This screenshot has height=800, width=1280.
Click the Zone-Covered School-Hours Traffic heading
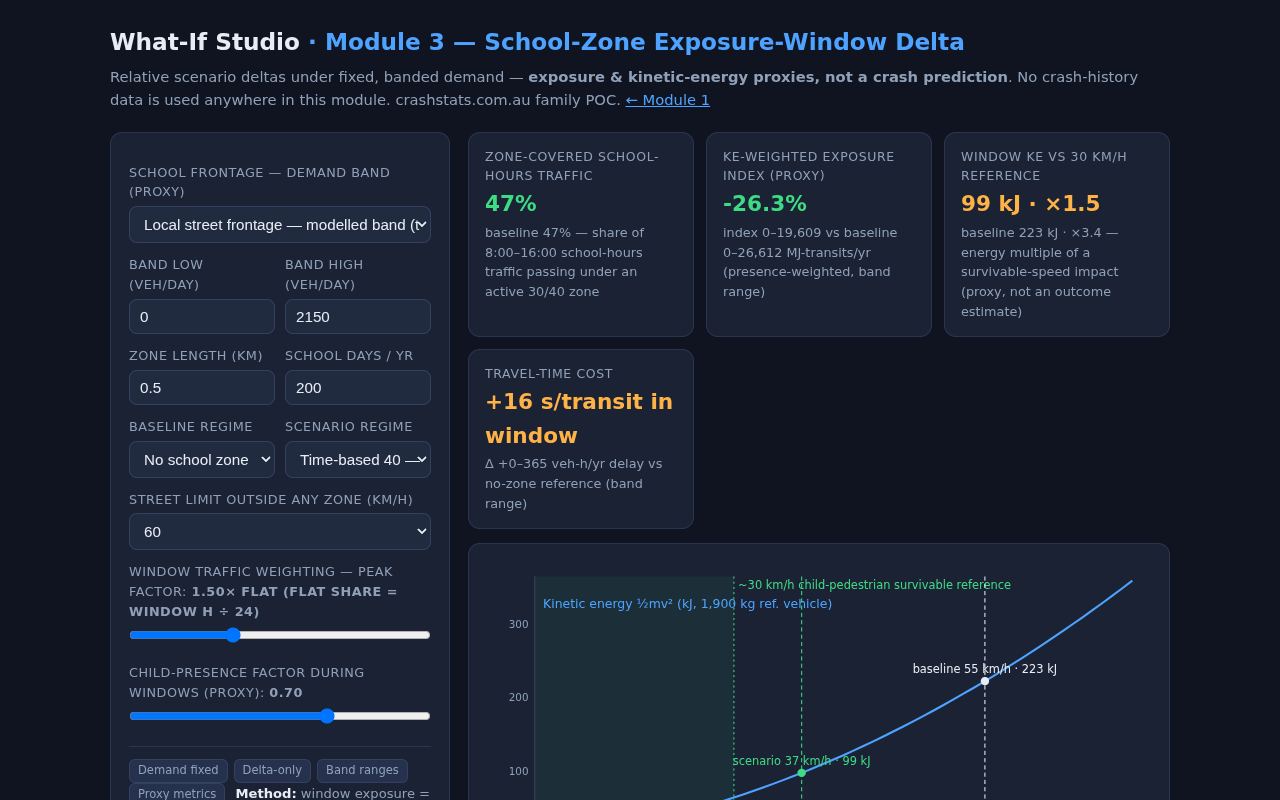click(572, 166)
